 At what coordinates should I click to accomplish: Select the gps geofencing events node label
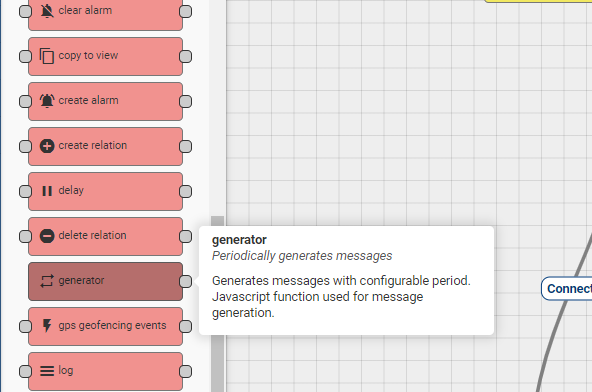[x=112, y=325]
